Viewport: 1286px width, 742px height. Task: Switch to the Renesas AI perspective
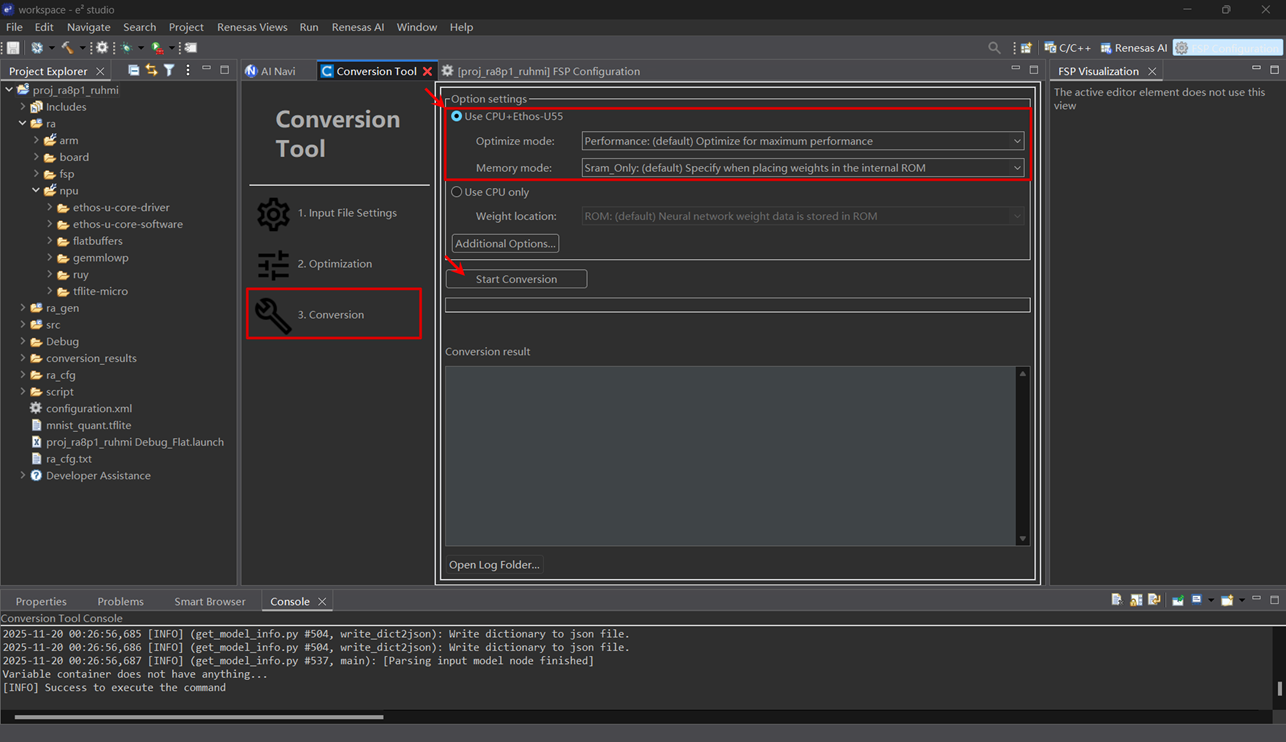coord(1134,48)
